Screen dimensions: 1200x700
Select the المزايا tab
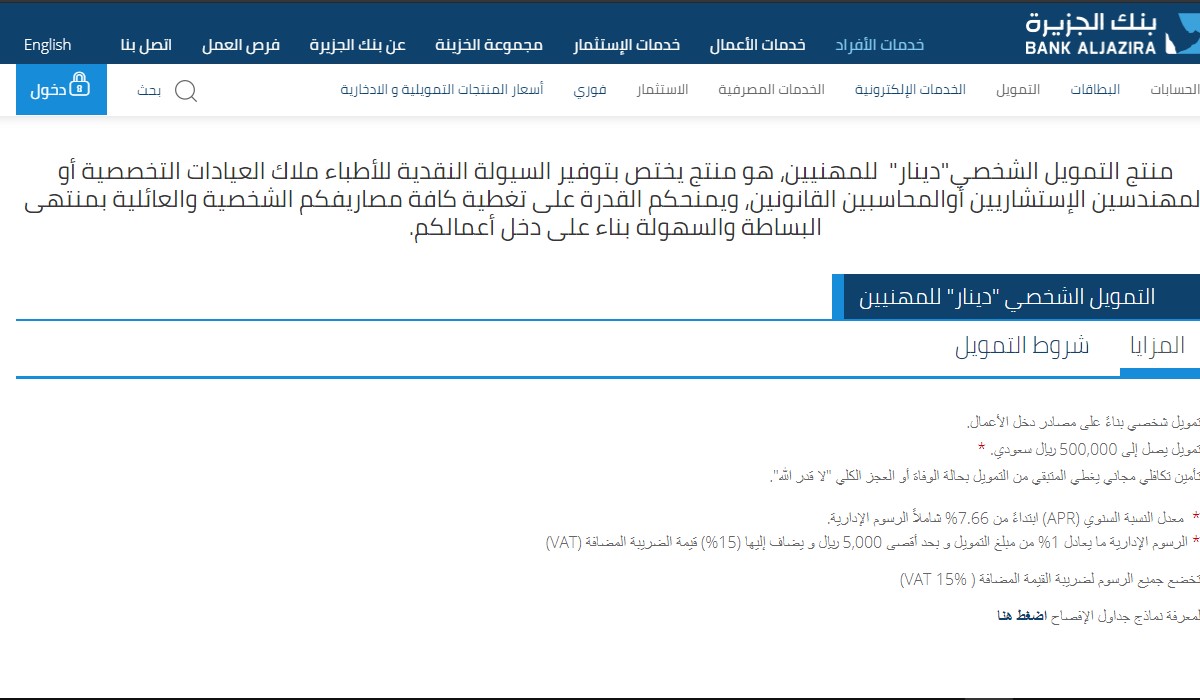1157,346
